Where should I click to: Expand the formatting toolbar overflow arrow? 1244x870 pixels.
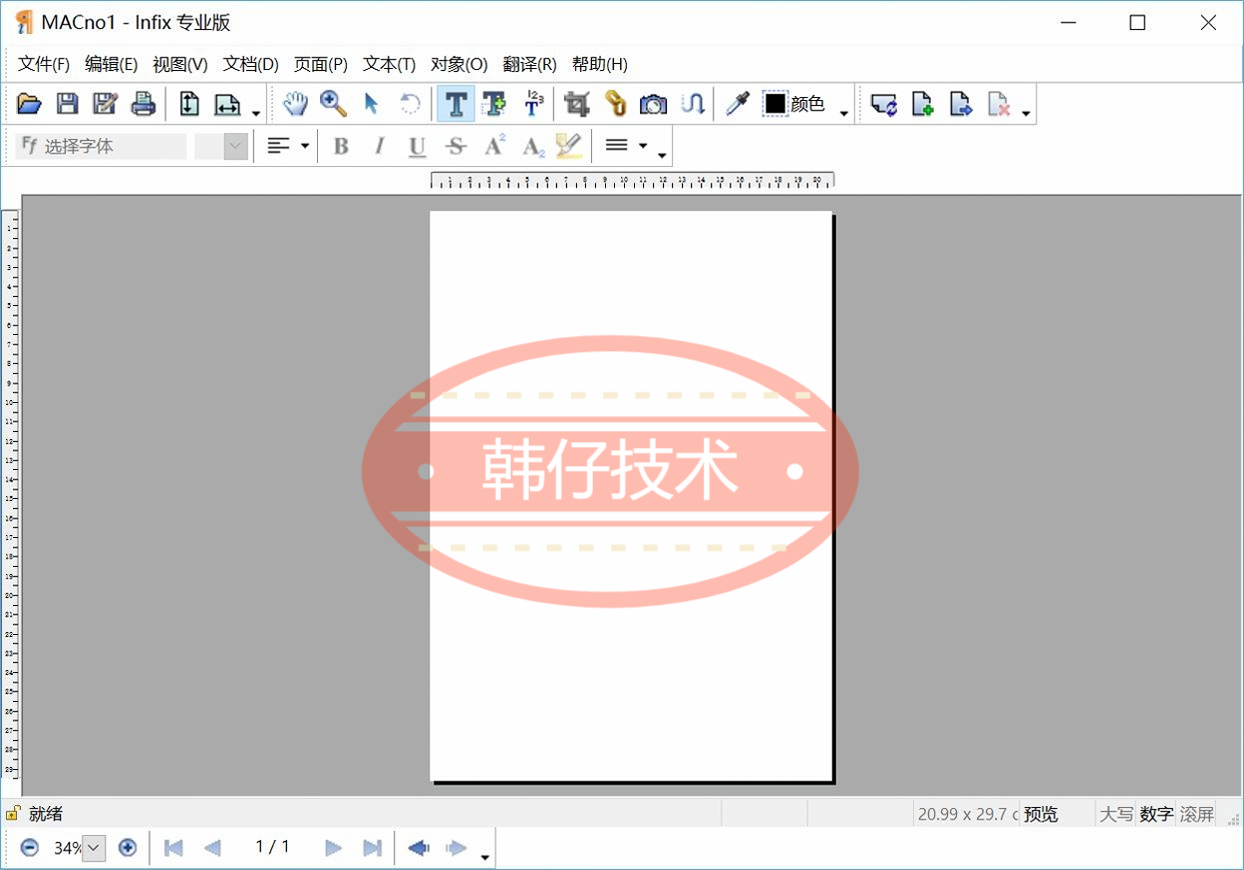pyautogui.click(x=662, y=156)
